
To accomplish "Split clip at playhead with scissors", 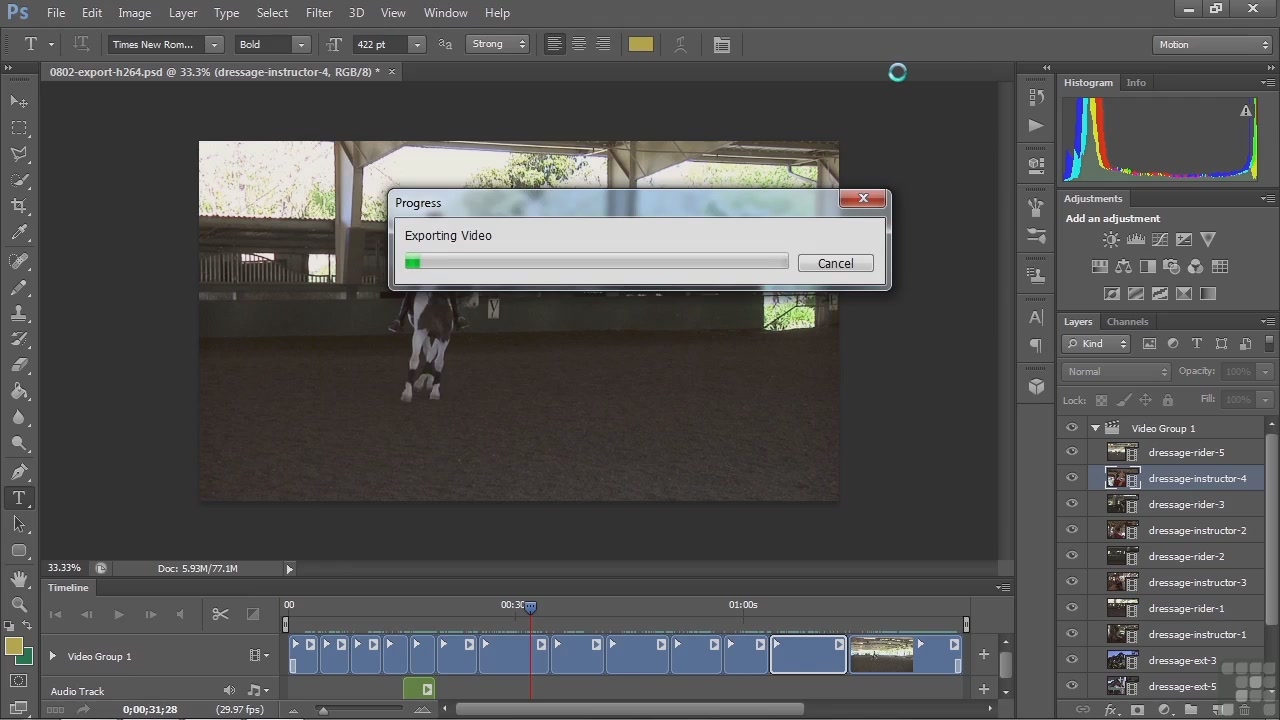I will [220, 614].
